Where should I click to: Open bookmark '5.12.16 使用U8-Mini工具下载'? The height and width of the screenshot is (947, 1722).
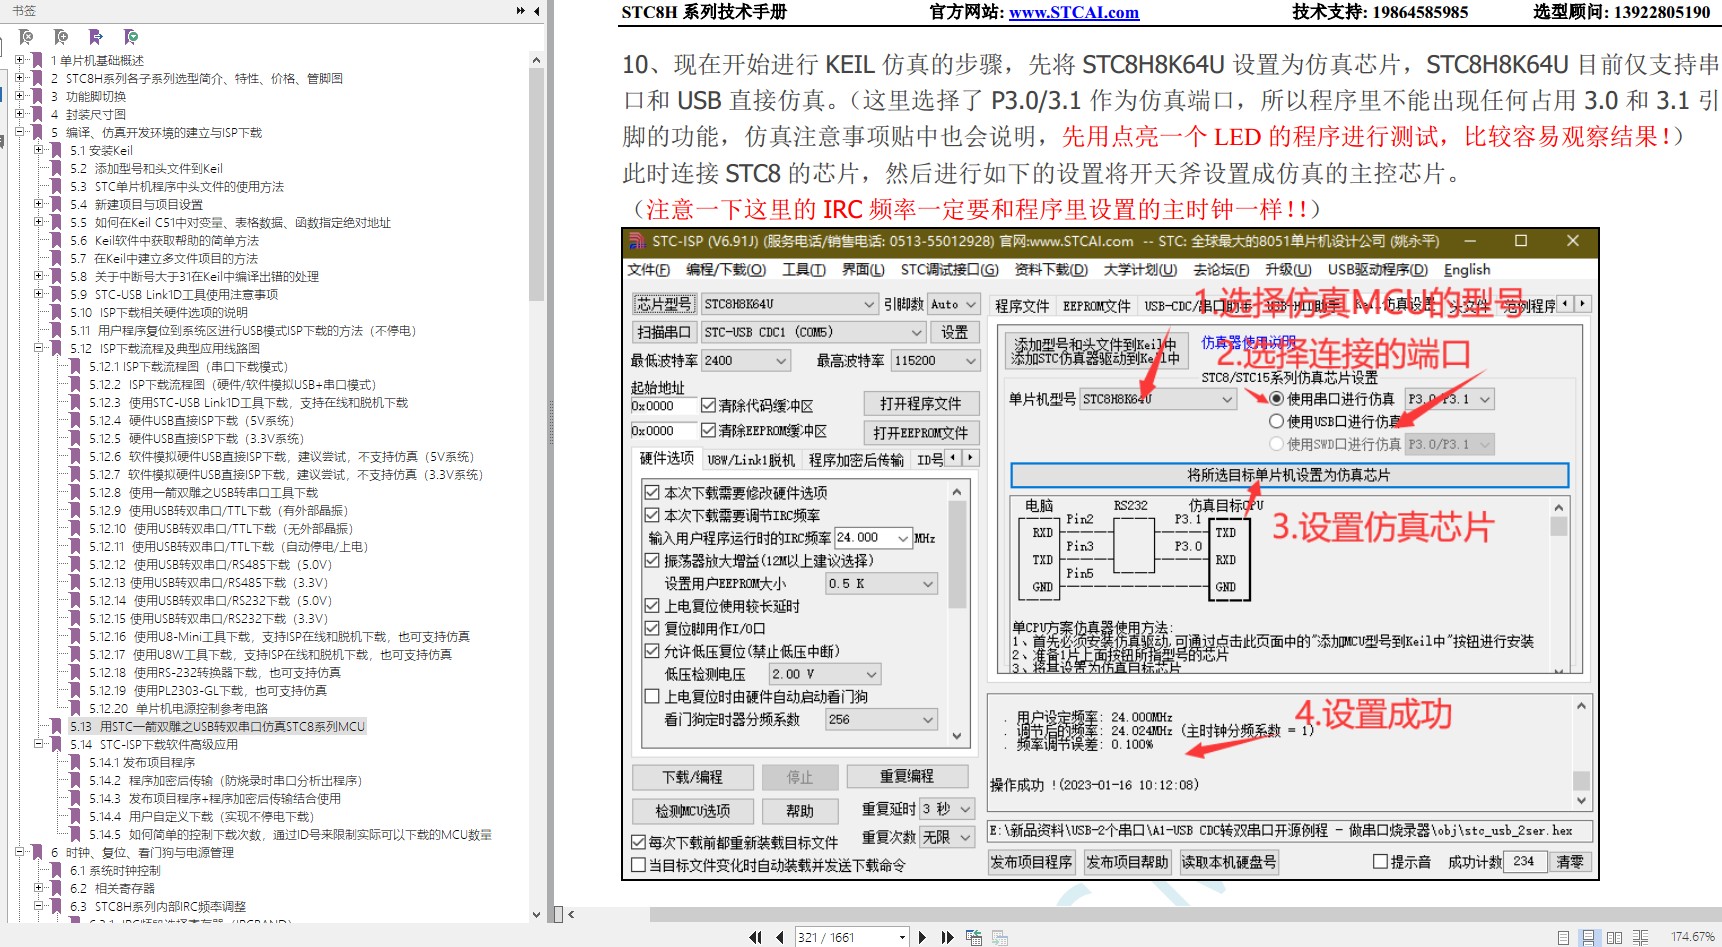pyautogui.click(x=279, y=636)
